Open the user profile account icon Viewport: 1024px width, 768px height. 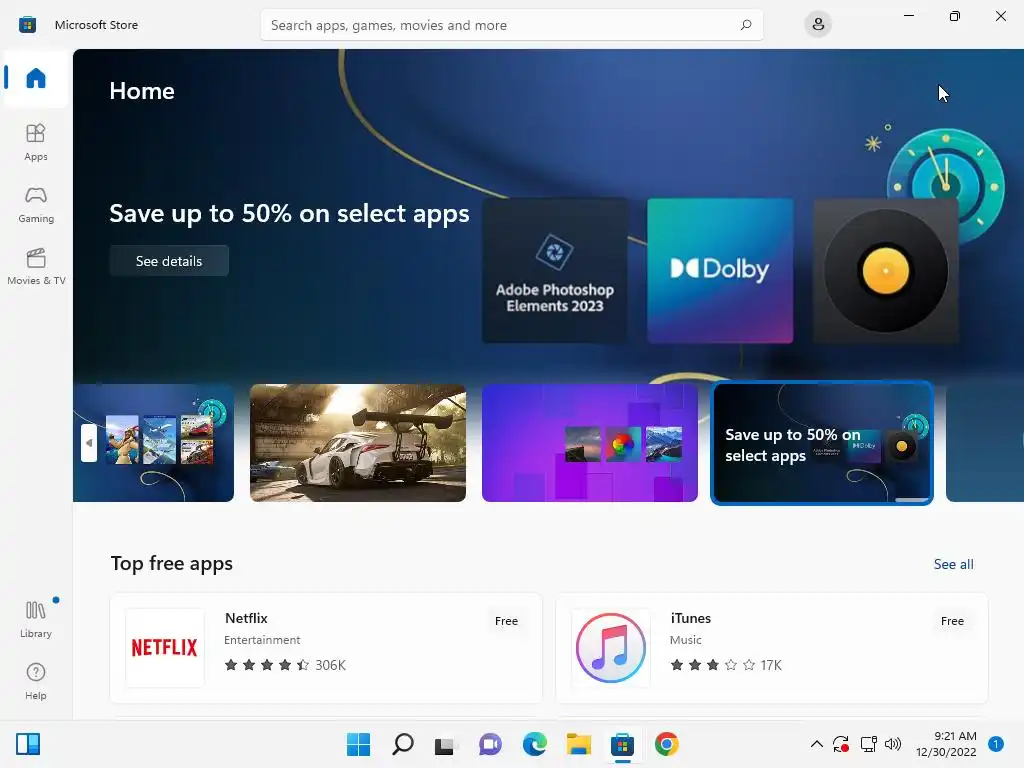(x=818, y=25)
